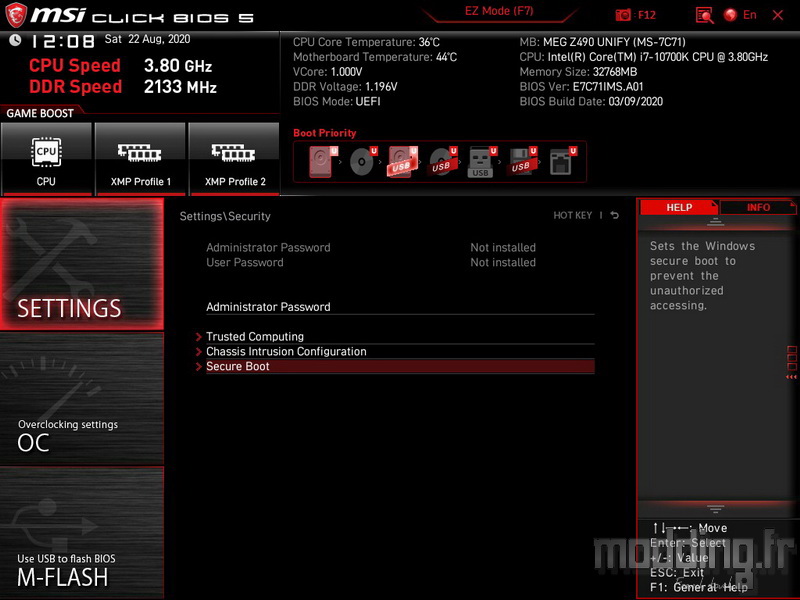
Task: Open the BIOS search magnifier icon
Action: [x=705, y=15]
